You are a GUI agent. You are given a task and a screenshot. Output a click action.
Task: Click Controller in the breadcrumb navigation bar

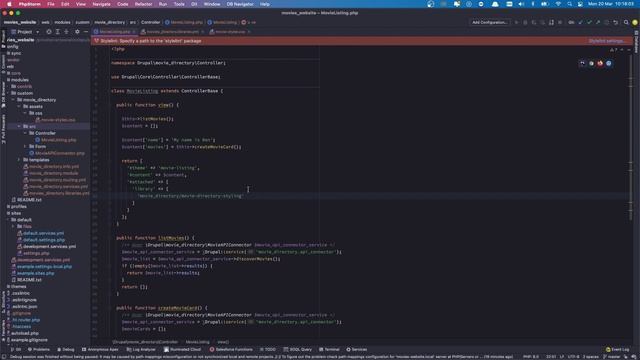point(151,22)
